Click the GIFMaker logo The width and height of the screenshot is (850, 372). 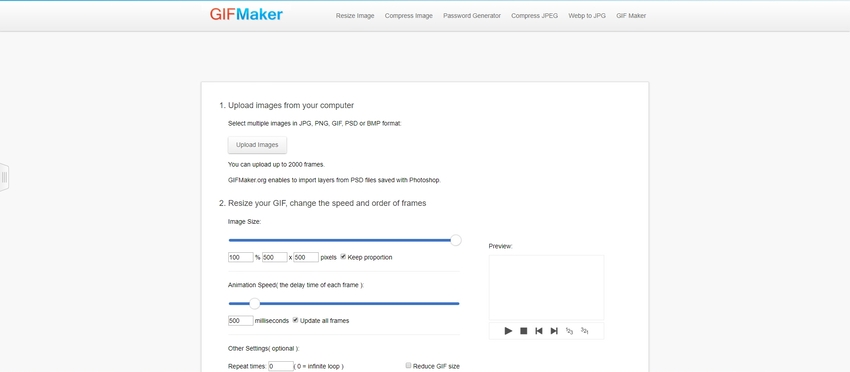click(x=246, y=15)
